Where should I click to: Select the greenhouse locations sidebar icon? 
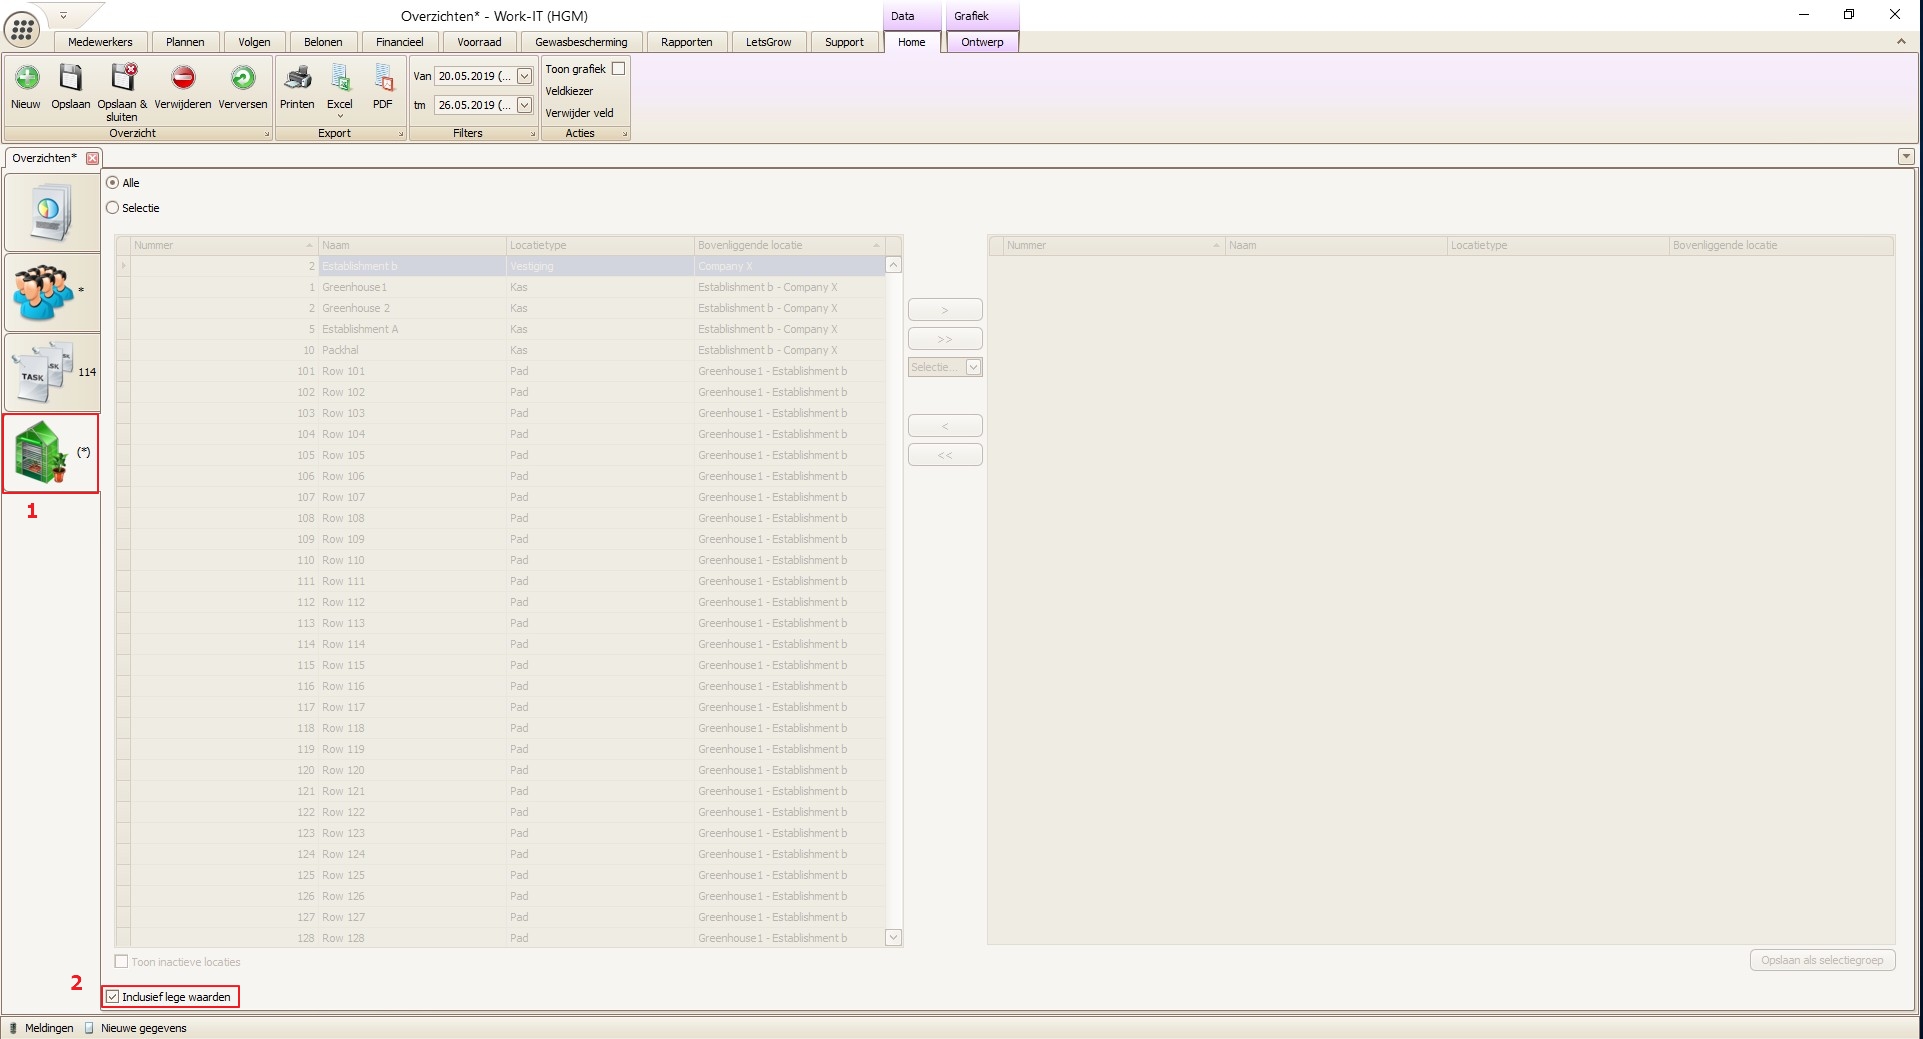point(51,453)
